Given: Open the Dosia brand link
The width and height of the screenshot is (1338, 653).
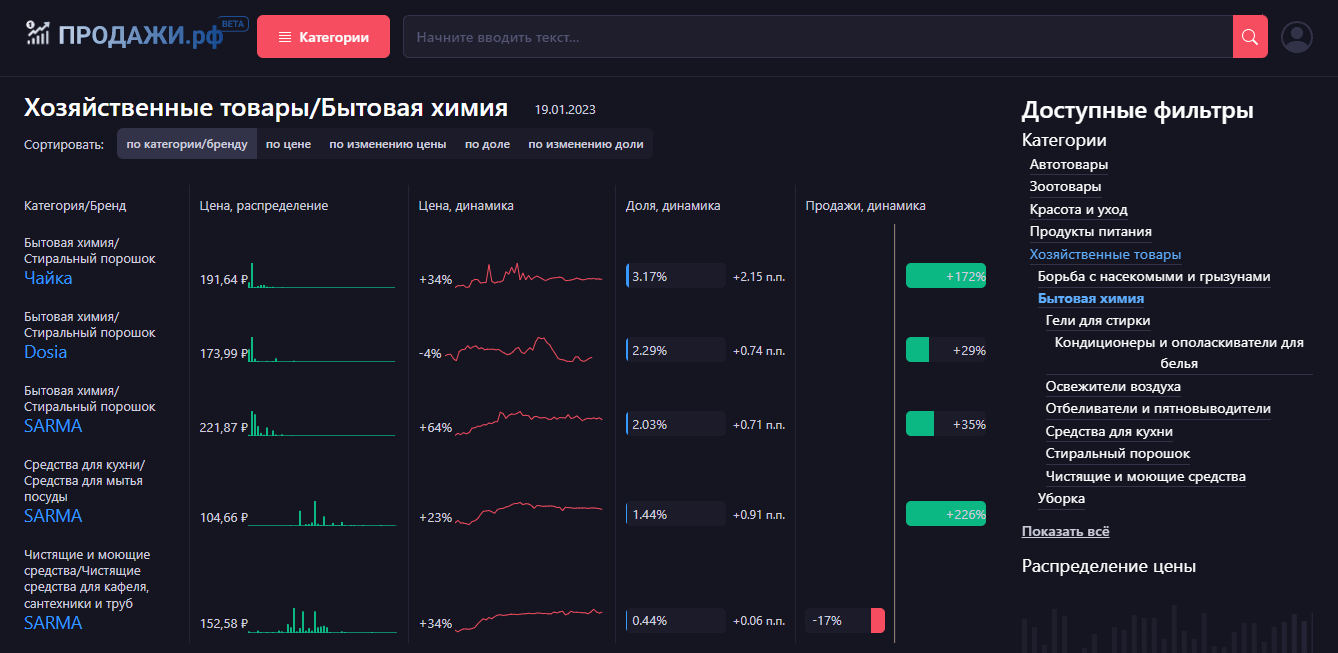Looking at the screenshot, I should tap(46, 352).
